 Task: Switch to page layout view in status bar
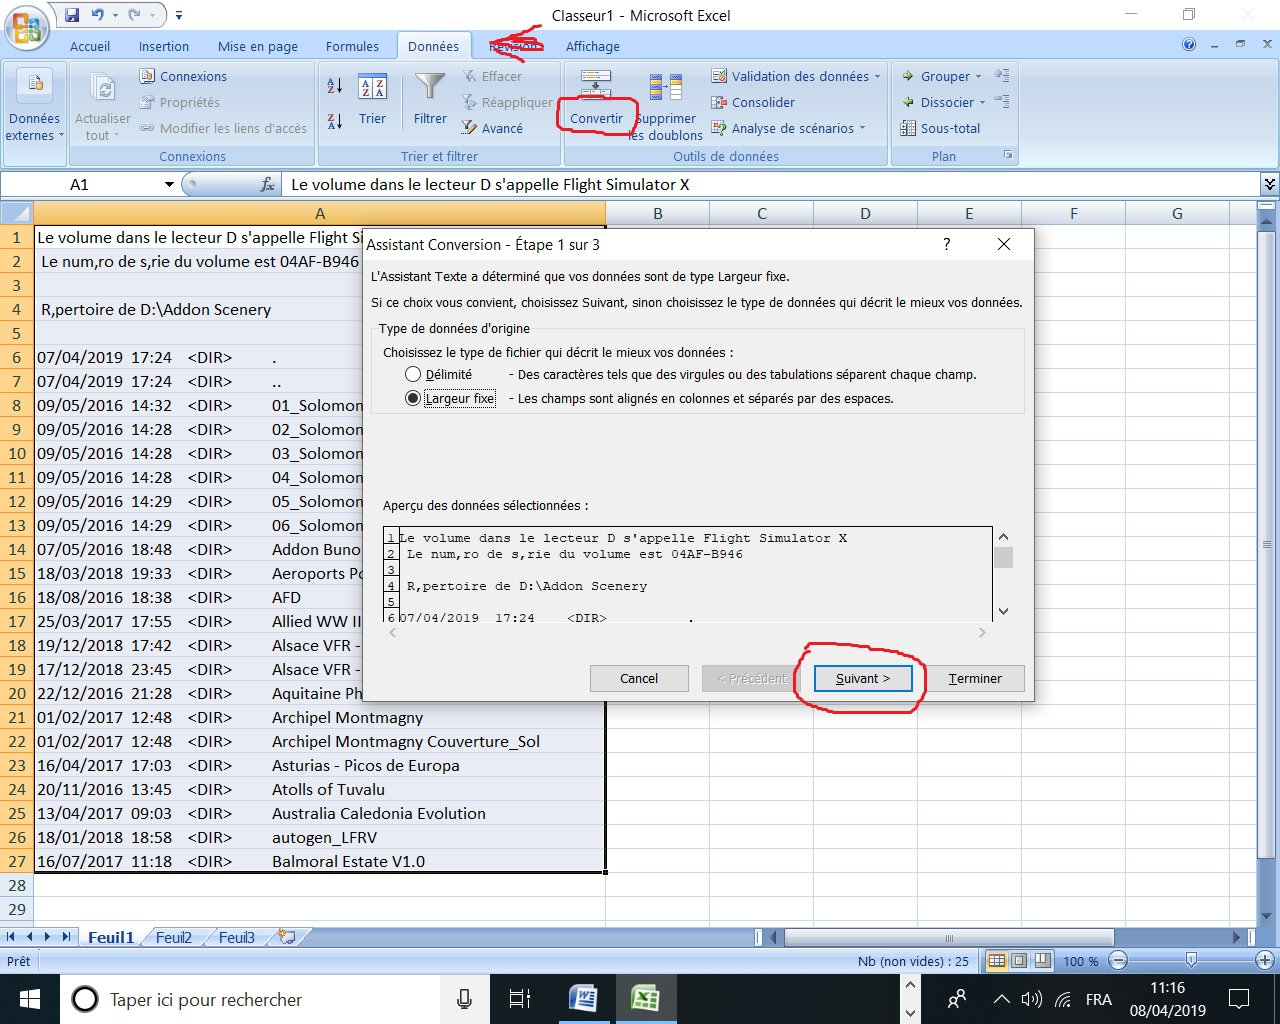point(1019,961)
